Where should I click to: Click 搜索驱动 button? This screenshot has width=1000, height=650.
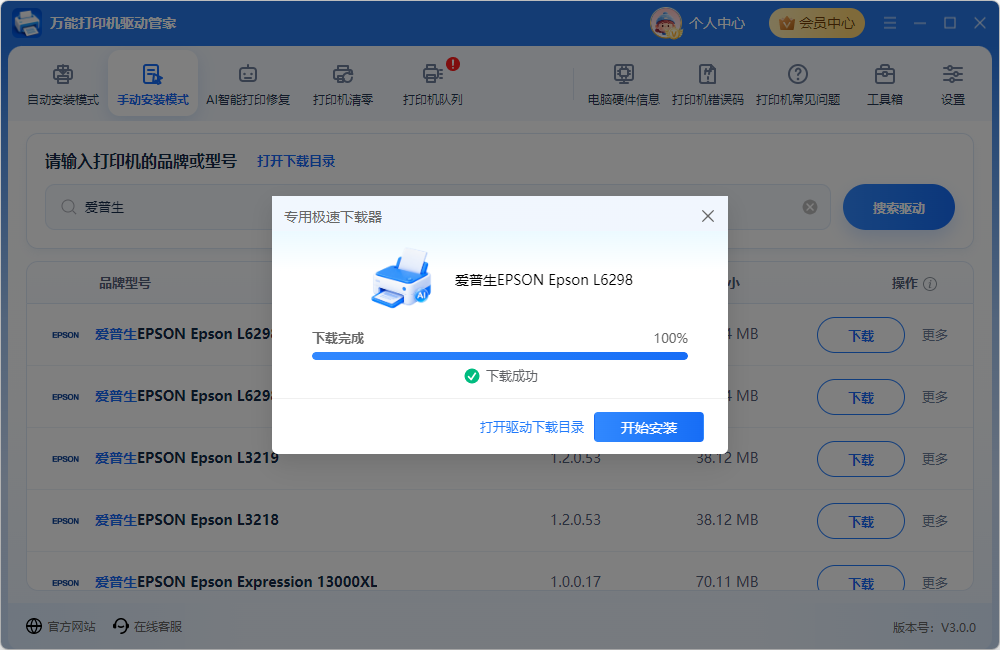tap(898, 207)
